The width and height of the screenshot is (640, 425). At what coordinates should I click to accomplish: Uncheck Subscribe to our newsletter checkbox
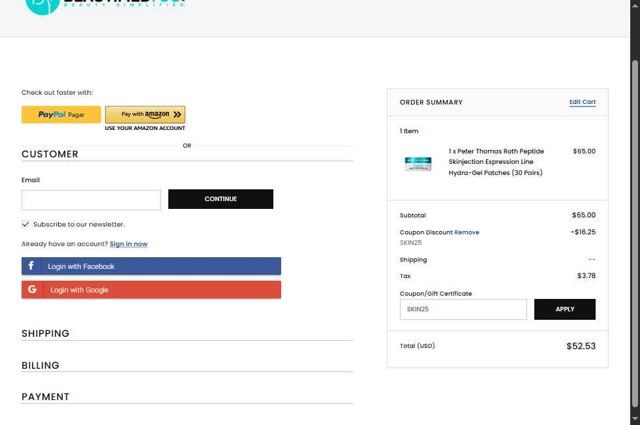(x=25, y=224)
